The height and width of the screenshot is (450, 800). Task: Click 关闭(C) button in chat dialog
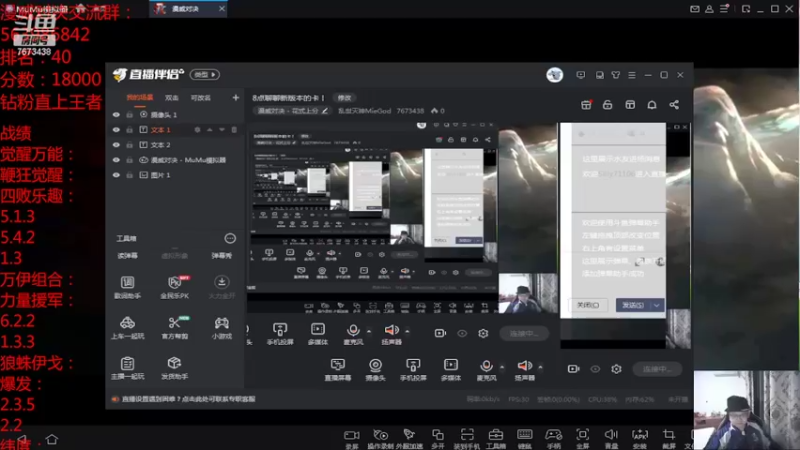pyautogui.click(x=588, y=305)
